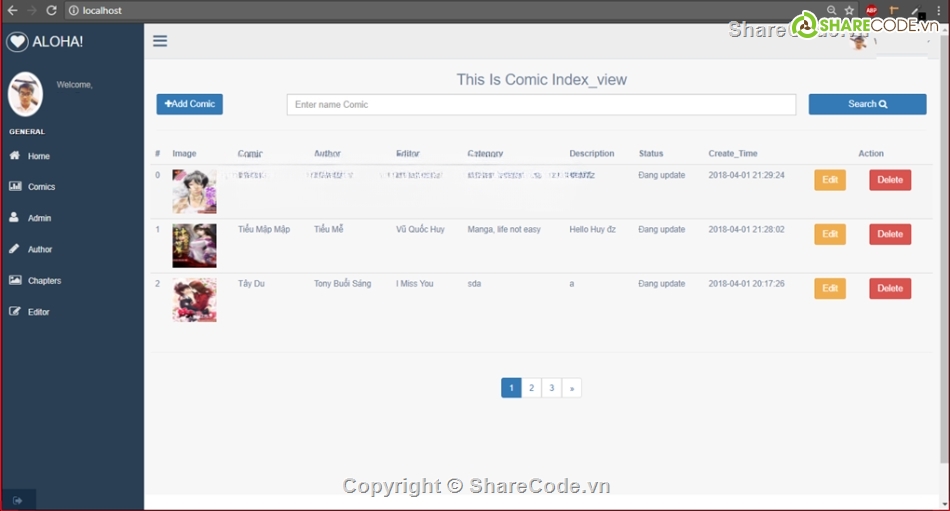Click the Tây Du comic name

tap(251, 283)
